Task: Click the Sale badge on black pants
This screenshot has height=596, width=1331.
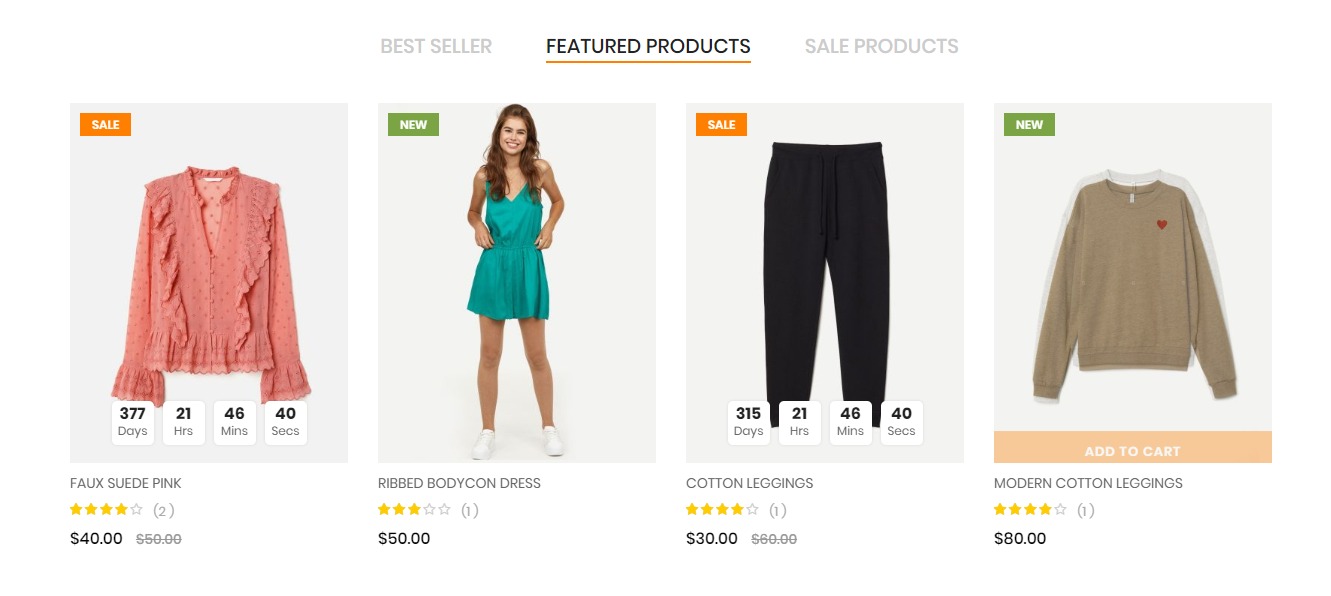Action: (721, 125)
